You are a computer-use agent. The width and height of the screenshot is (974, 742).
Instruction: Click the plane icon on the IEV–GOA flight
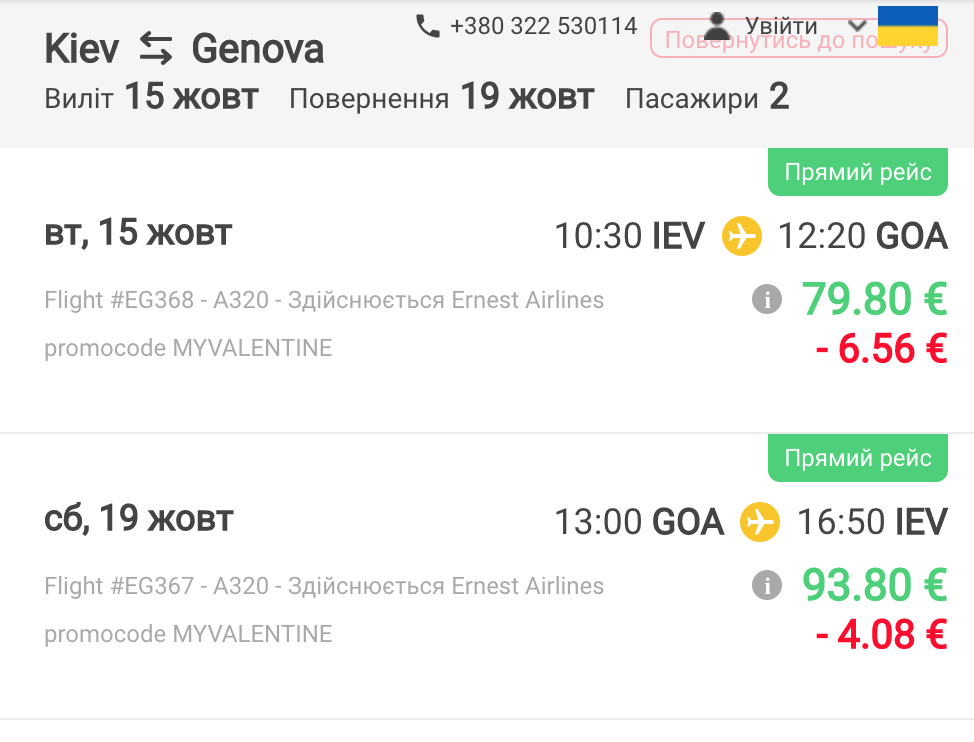[x=742, y=237]
